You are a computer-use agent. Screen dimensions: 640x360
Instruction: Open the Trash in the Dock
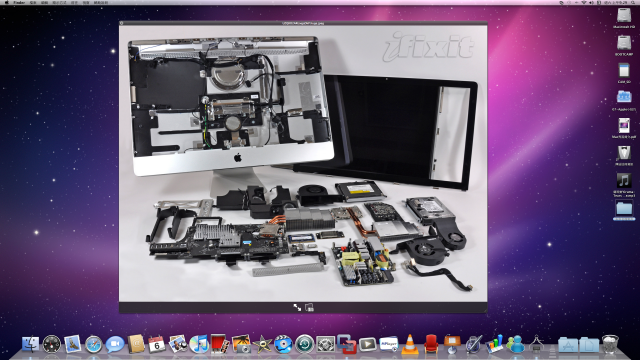(x=610, y=344)
